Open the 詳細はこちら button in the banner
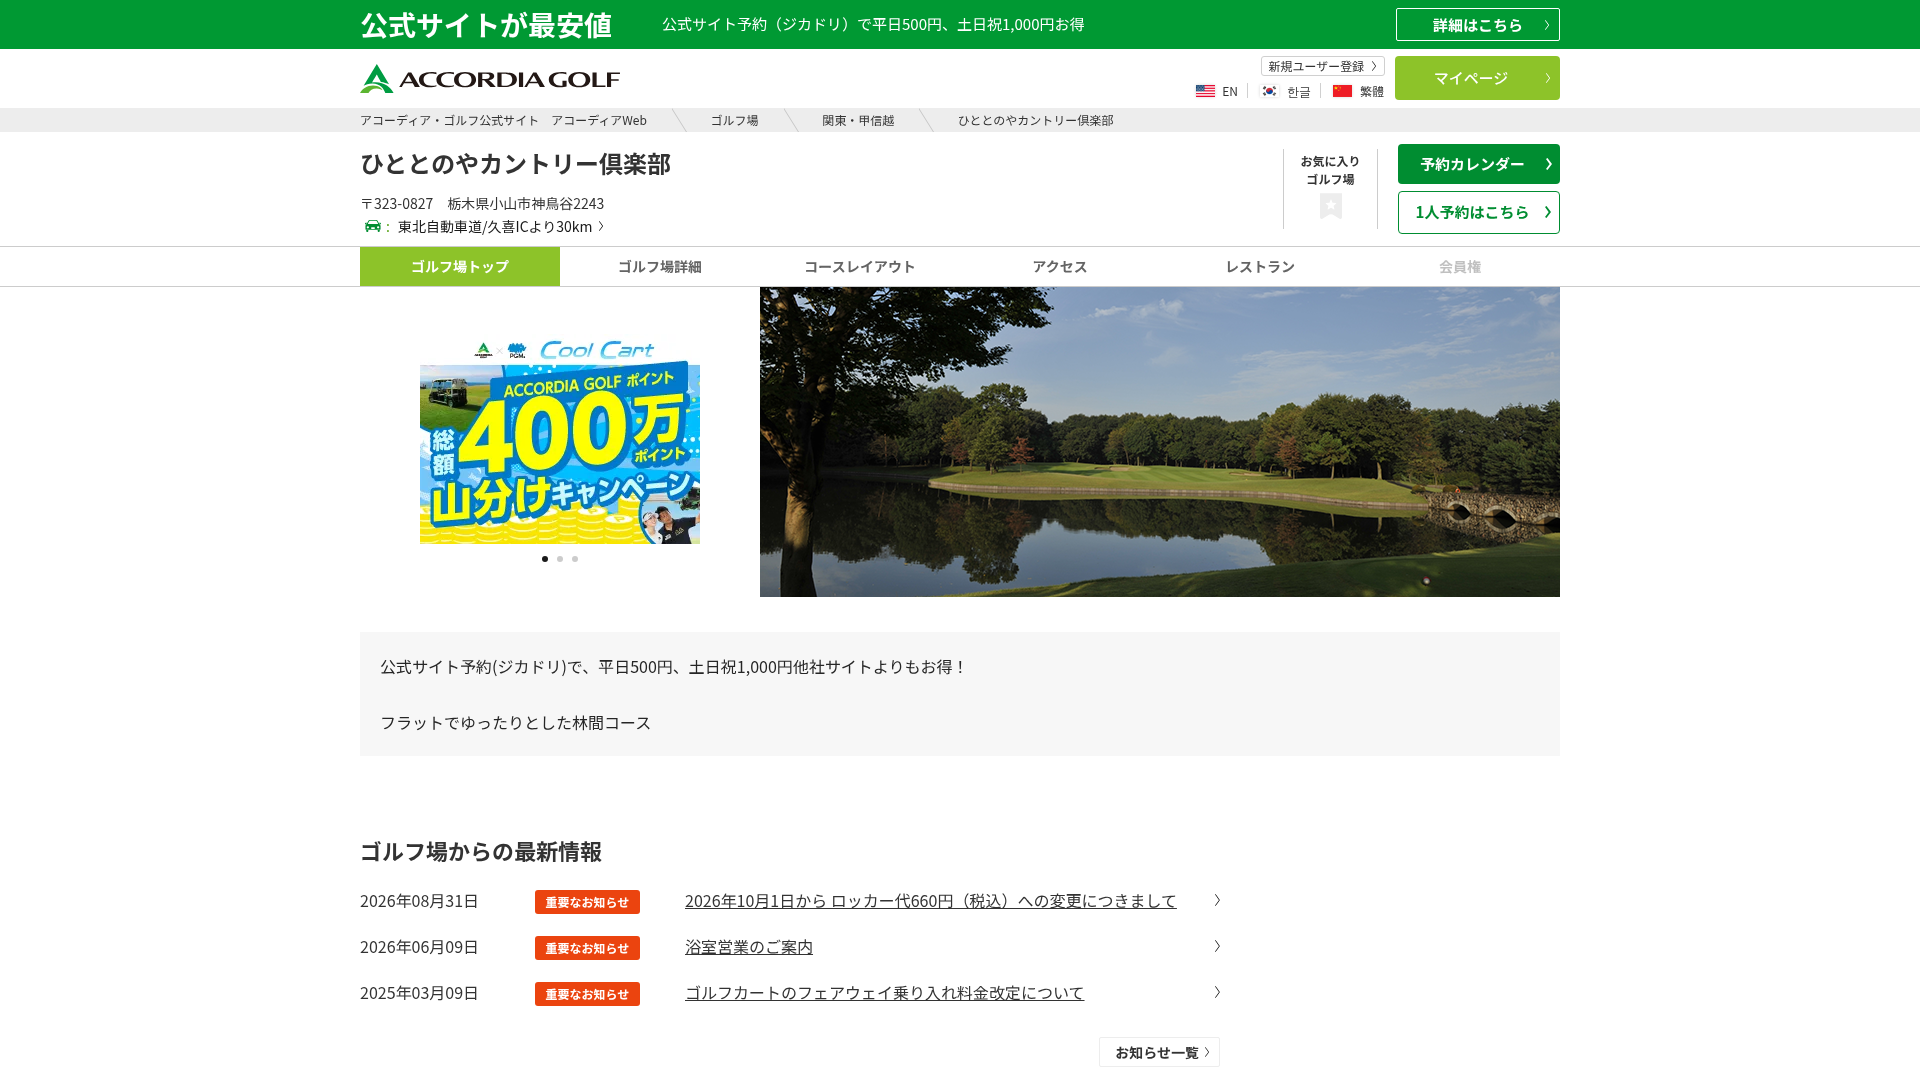This screenshot has width=1920, height=1080. click(x=1477, y=25)
